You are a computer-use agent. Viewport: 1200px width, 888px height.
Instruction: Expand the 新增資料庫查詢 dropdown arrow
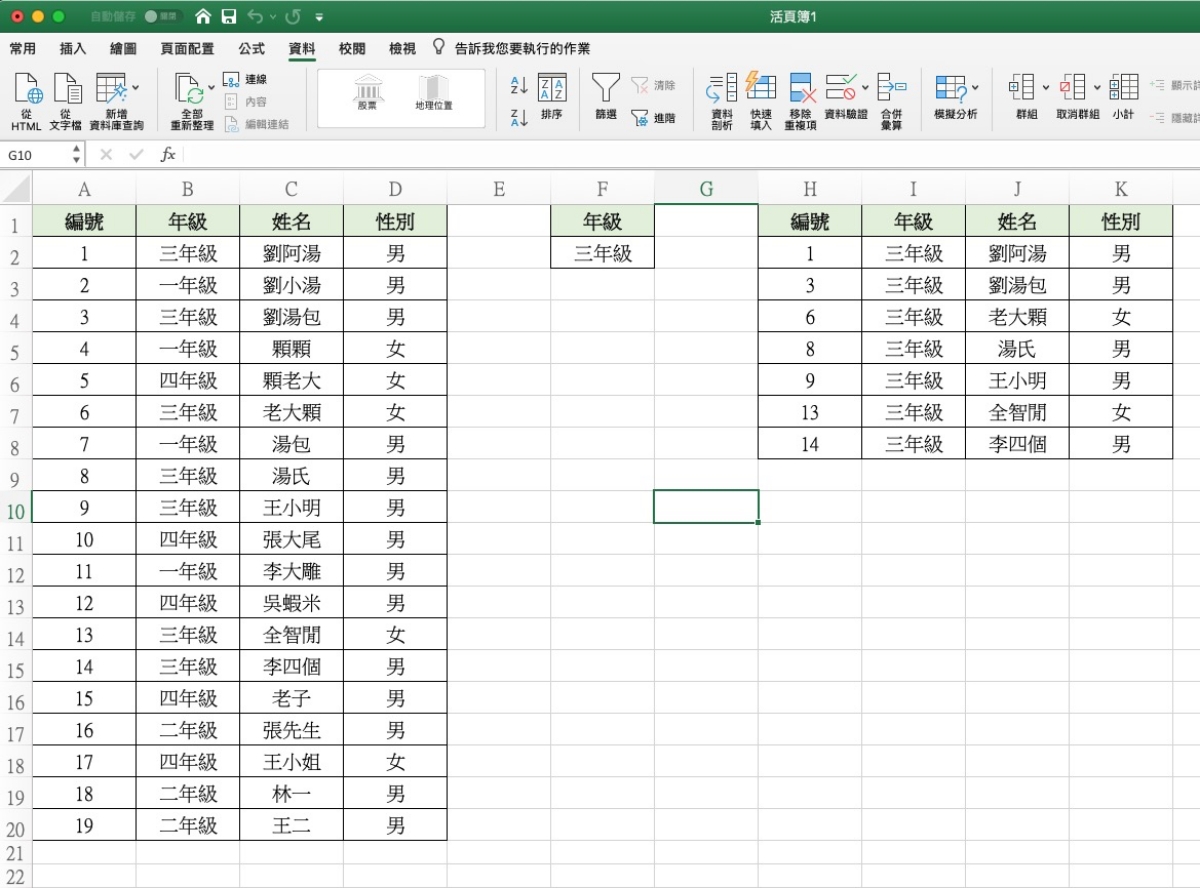coord(137,87)
